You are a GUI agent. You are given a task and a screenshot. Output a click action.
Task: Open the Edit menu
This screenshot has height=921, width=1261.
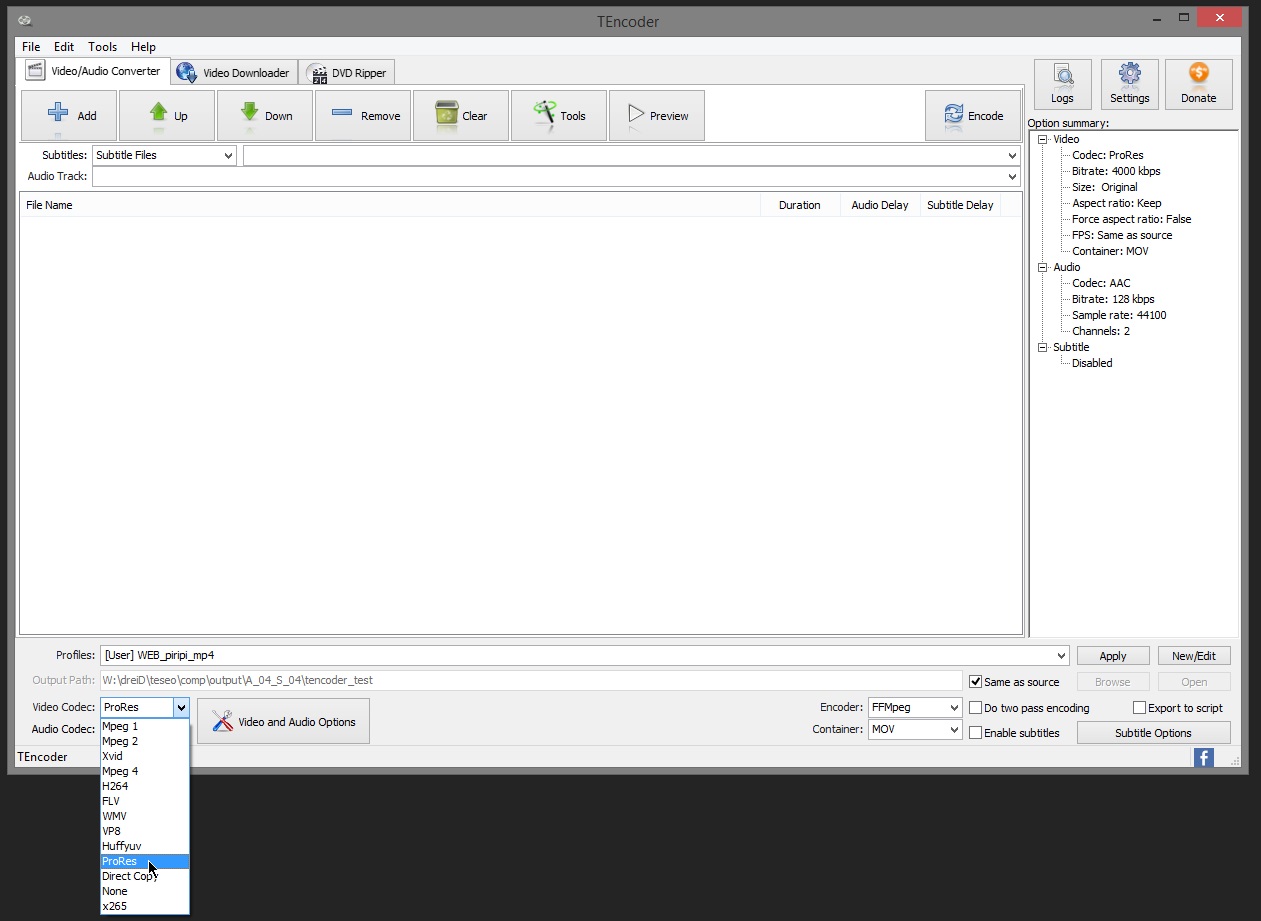click(x=64, y=47)
